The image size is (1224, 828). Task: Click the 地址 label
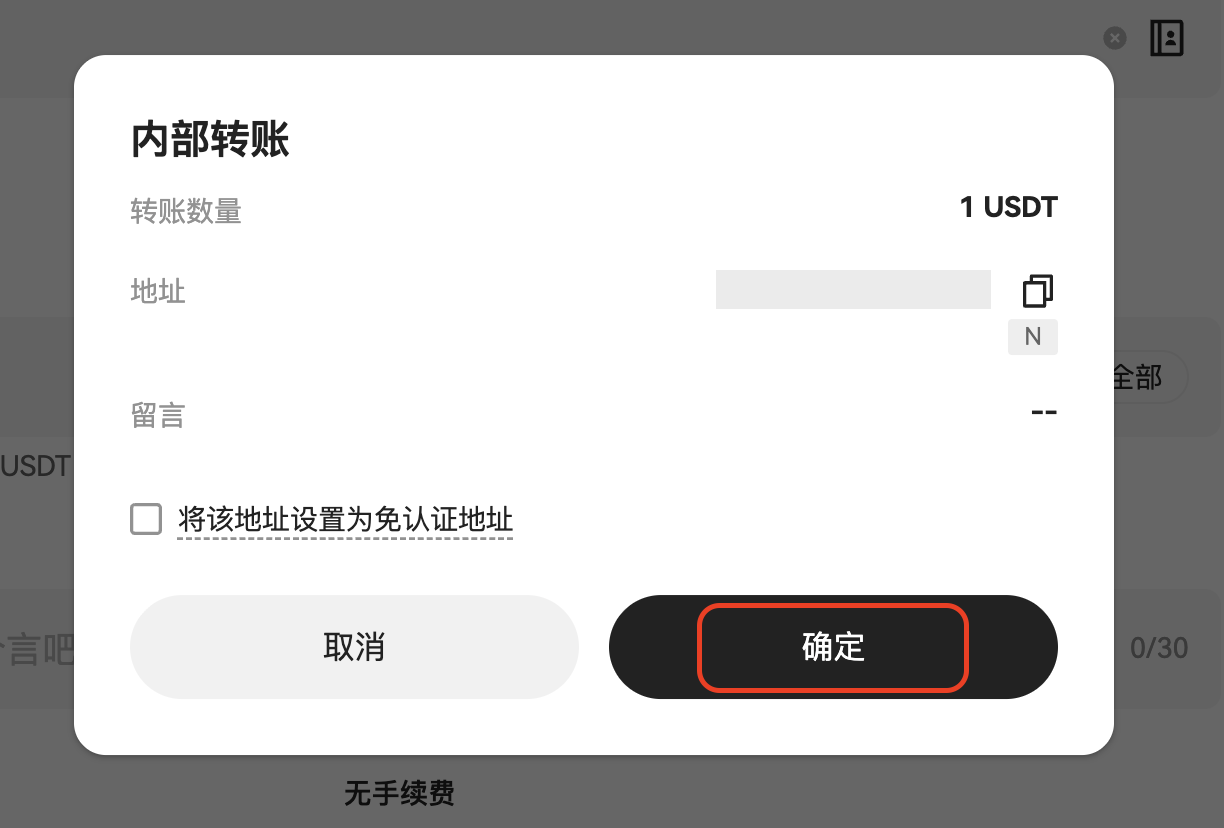(x=158, y=291)
